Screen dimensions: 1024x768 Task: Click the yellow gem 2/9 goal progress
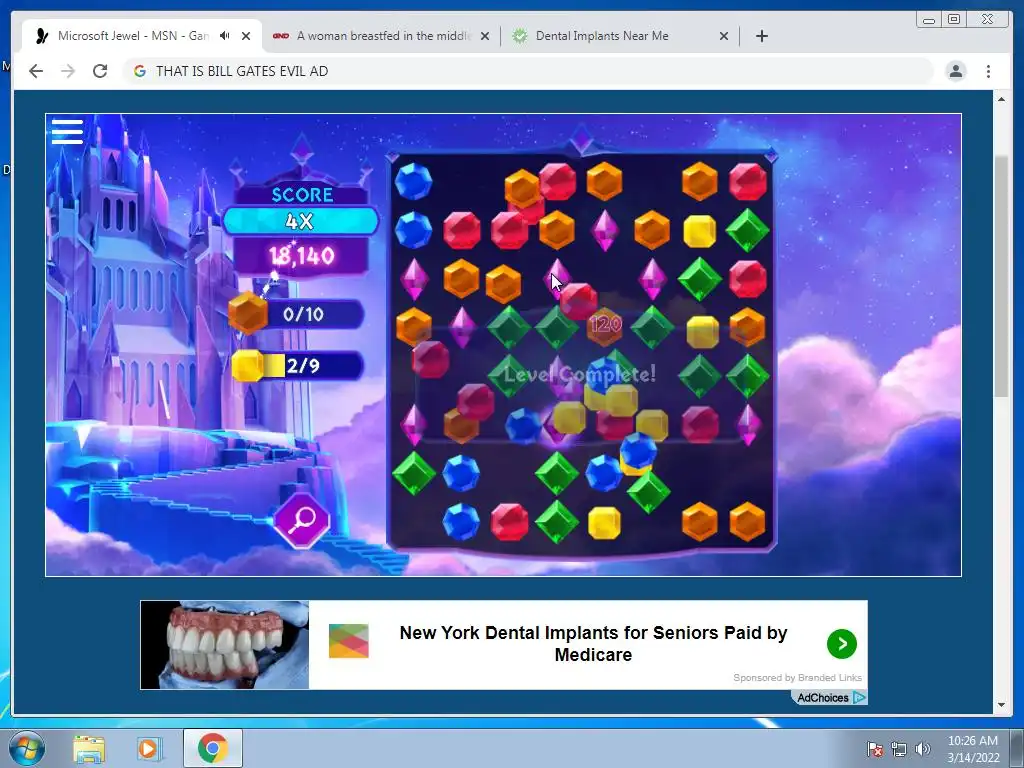pyautogui.click(x=297, y=365)
